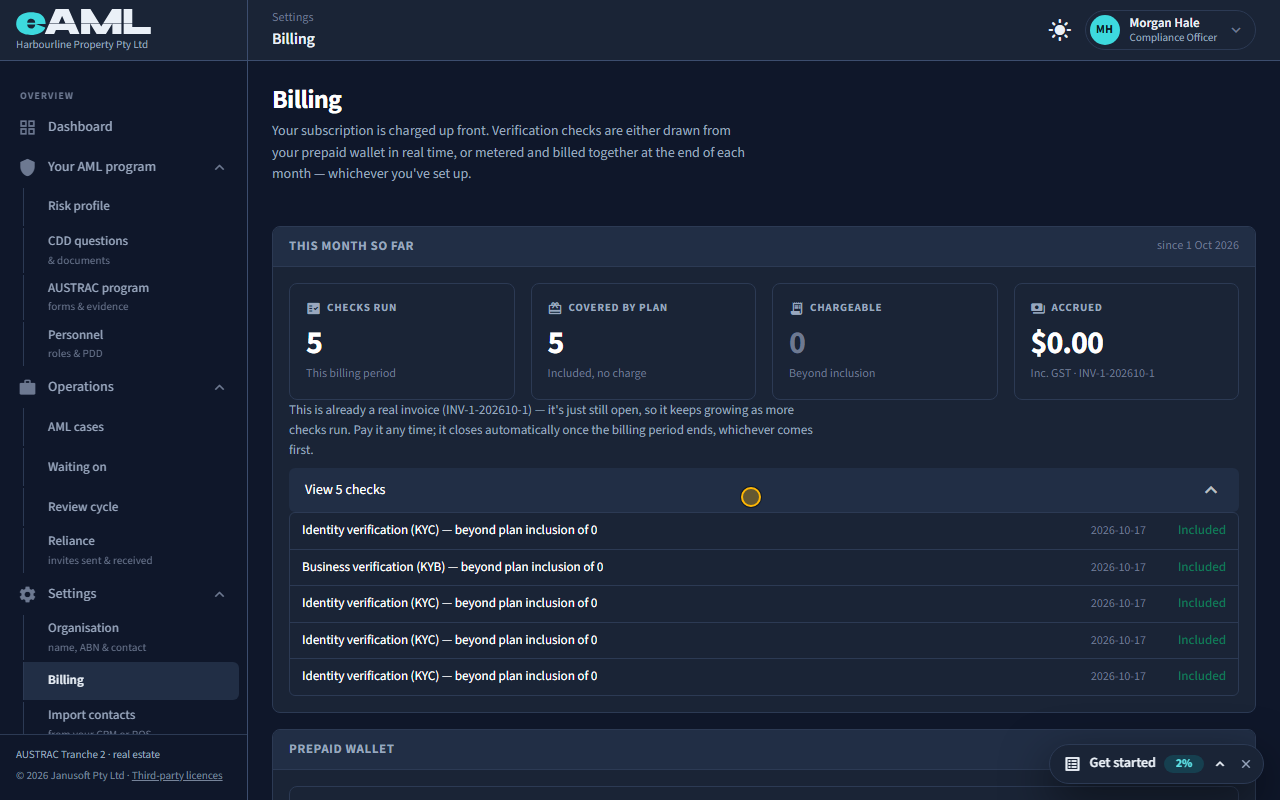Collapse the Your AML program section
1280x800 pixels.
(219, 167)
